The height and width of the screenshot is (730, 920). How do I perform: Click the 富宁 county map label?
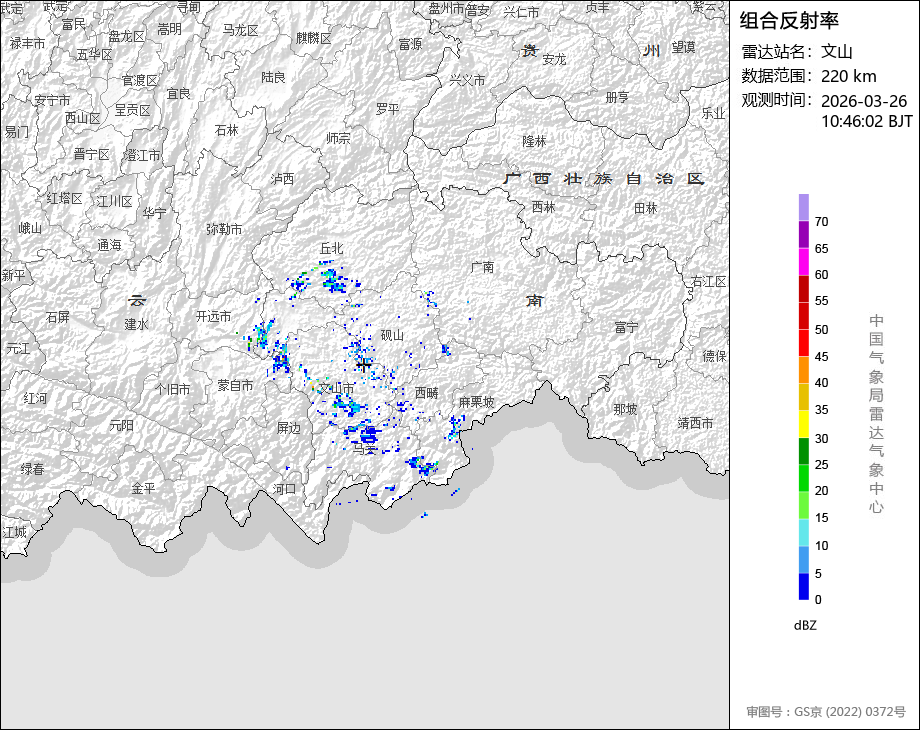[626, 327]
